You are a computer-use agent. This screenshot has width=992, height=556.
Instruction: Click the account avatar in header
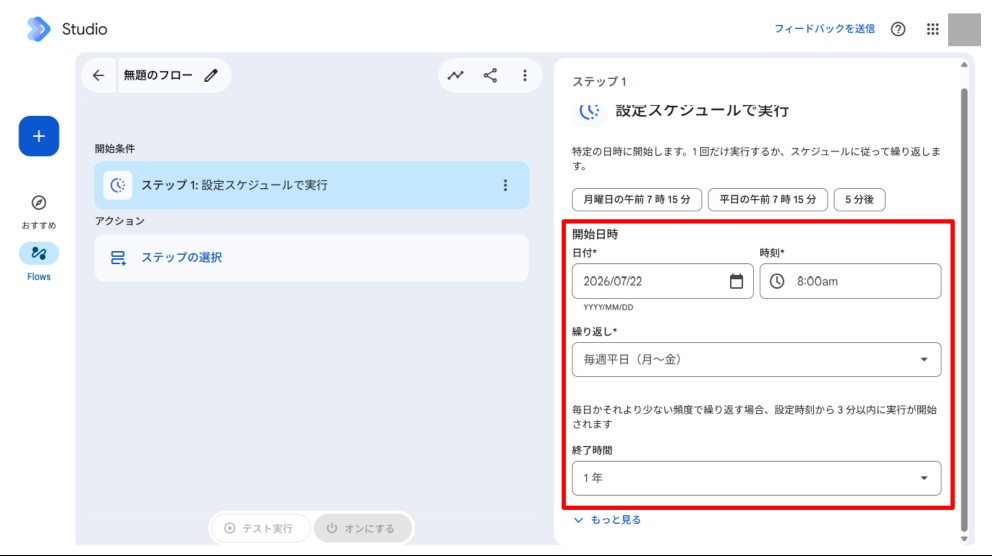click(x=964, y=29)
